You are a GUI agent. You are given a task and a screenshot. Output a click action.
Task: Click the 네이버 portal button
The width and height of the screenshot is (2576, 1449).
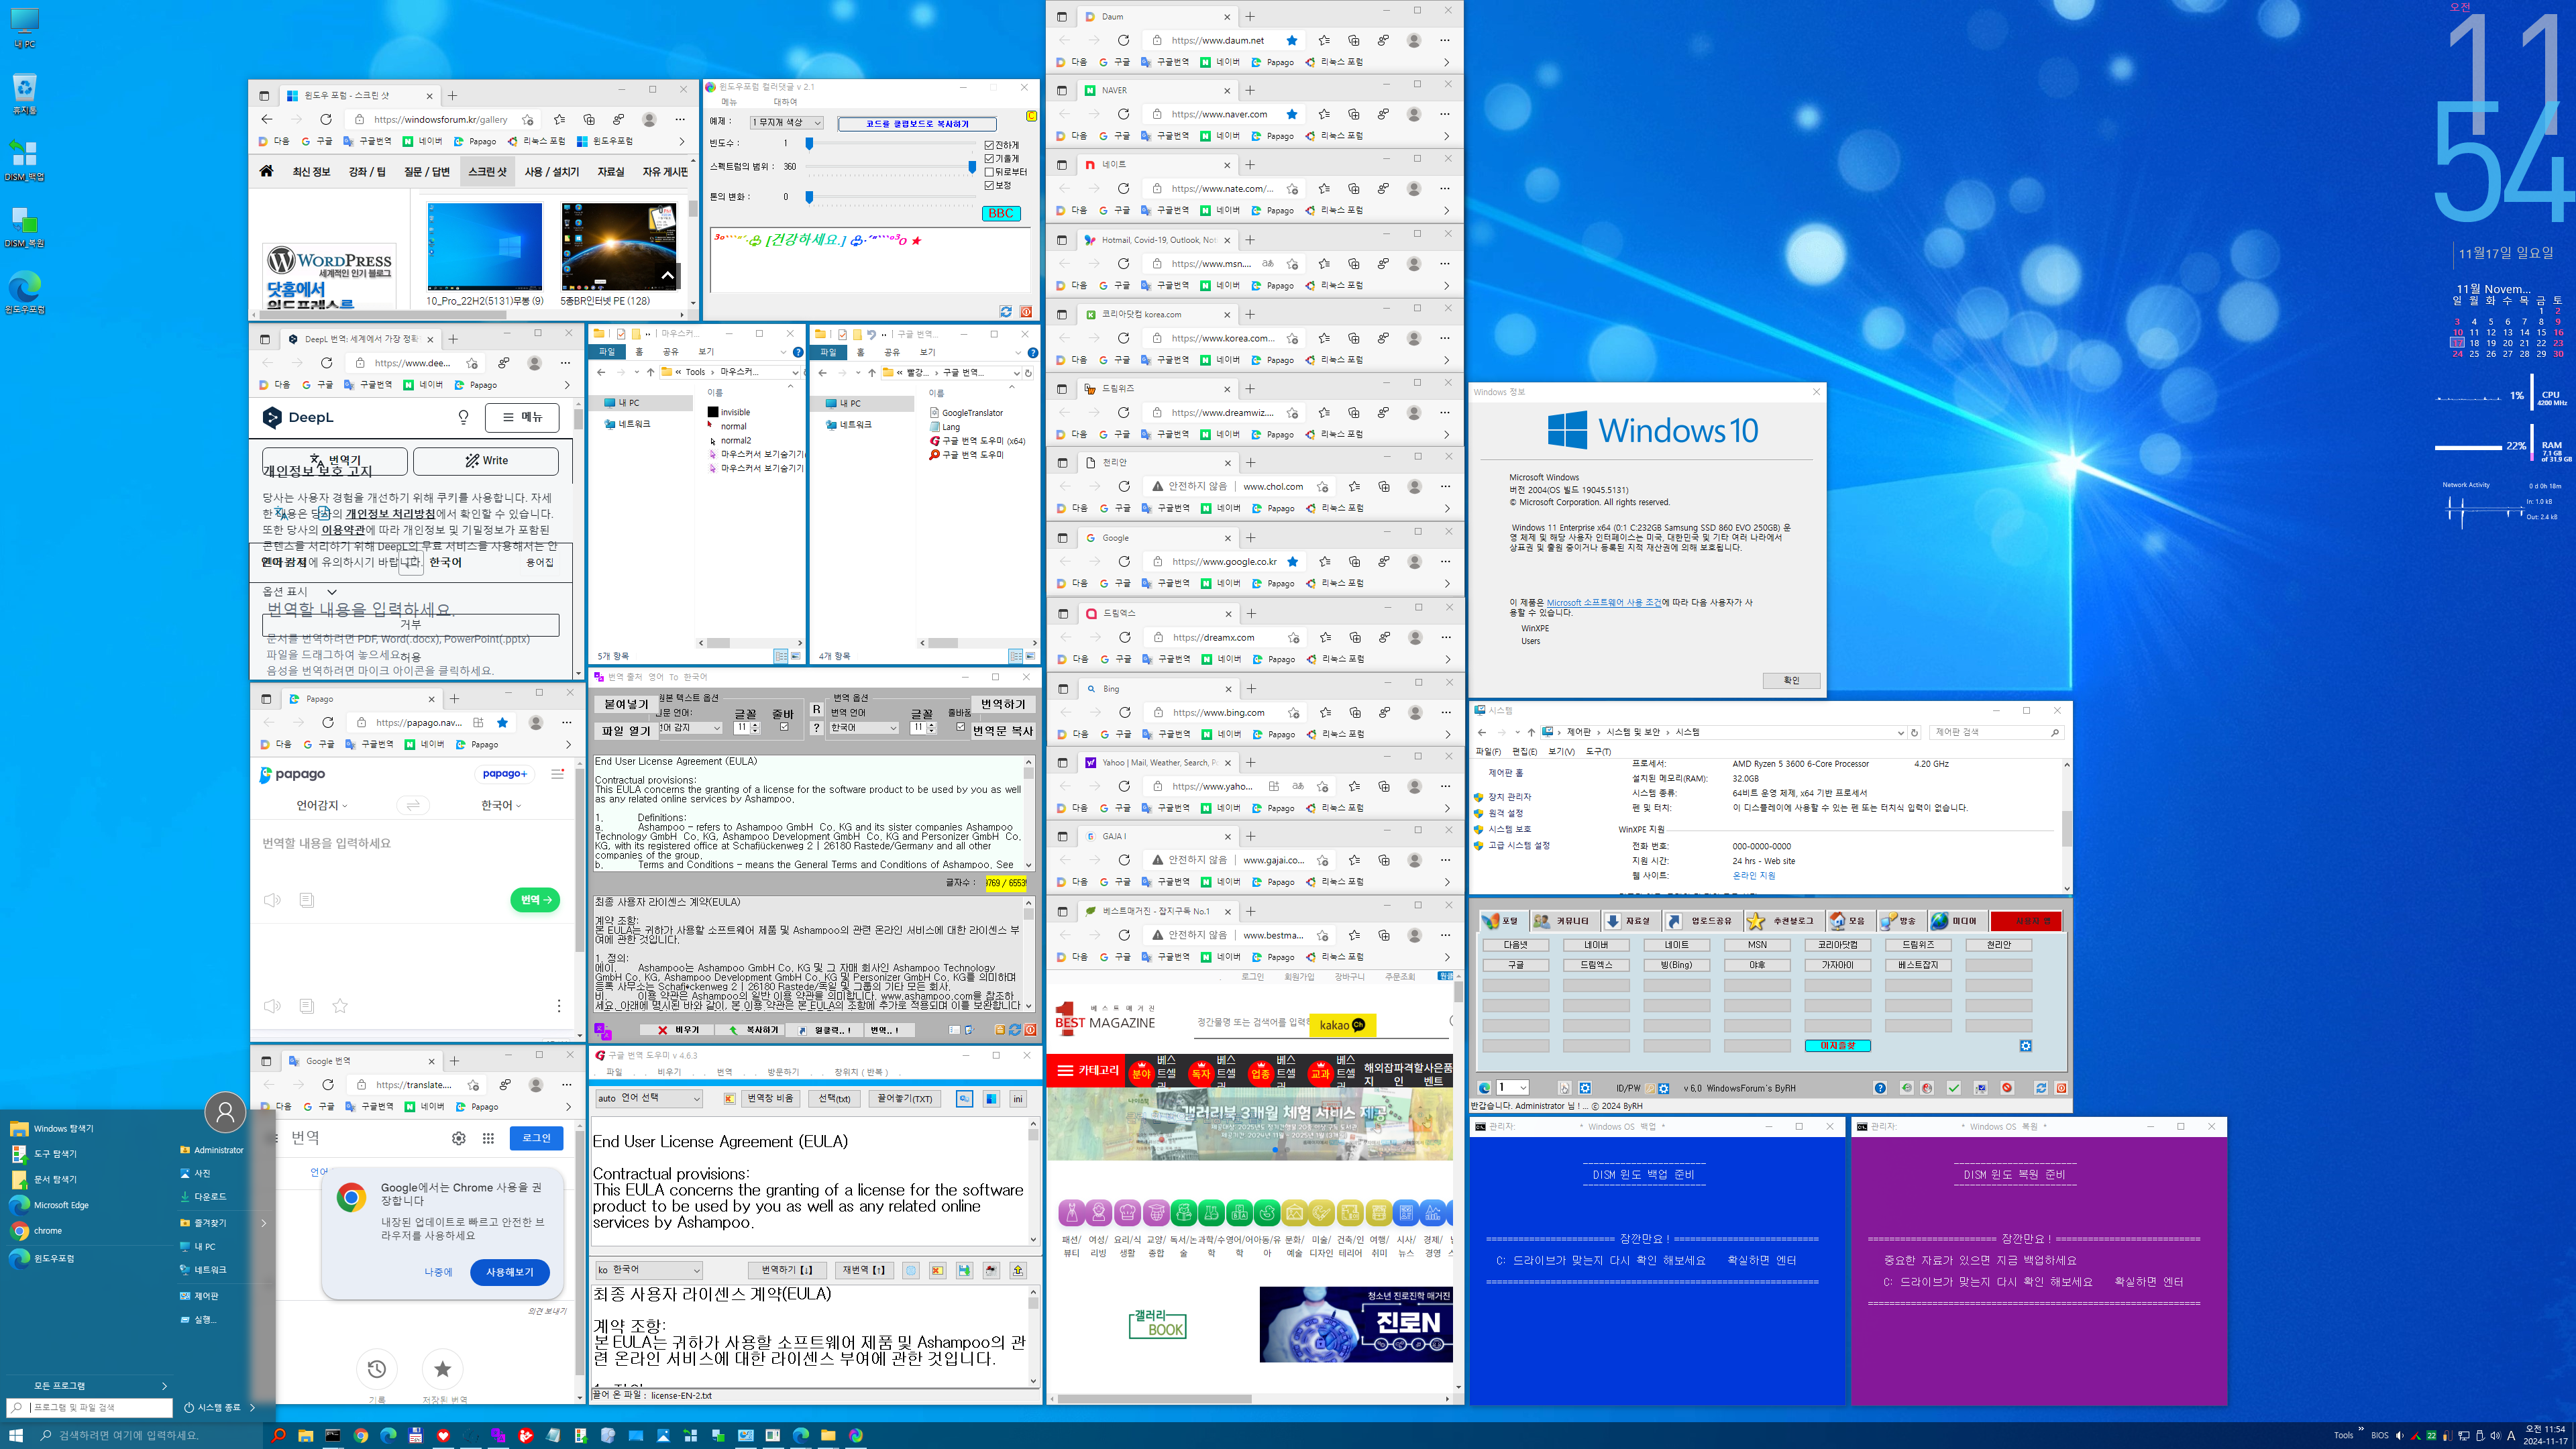tap(1596, 945)
